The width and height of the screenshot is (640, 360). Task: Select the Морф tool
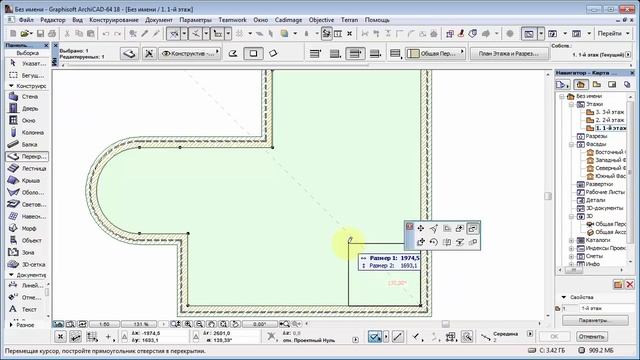[x=27, y=229]
